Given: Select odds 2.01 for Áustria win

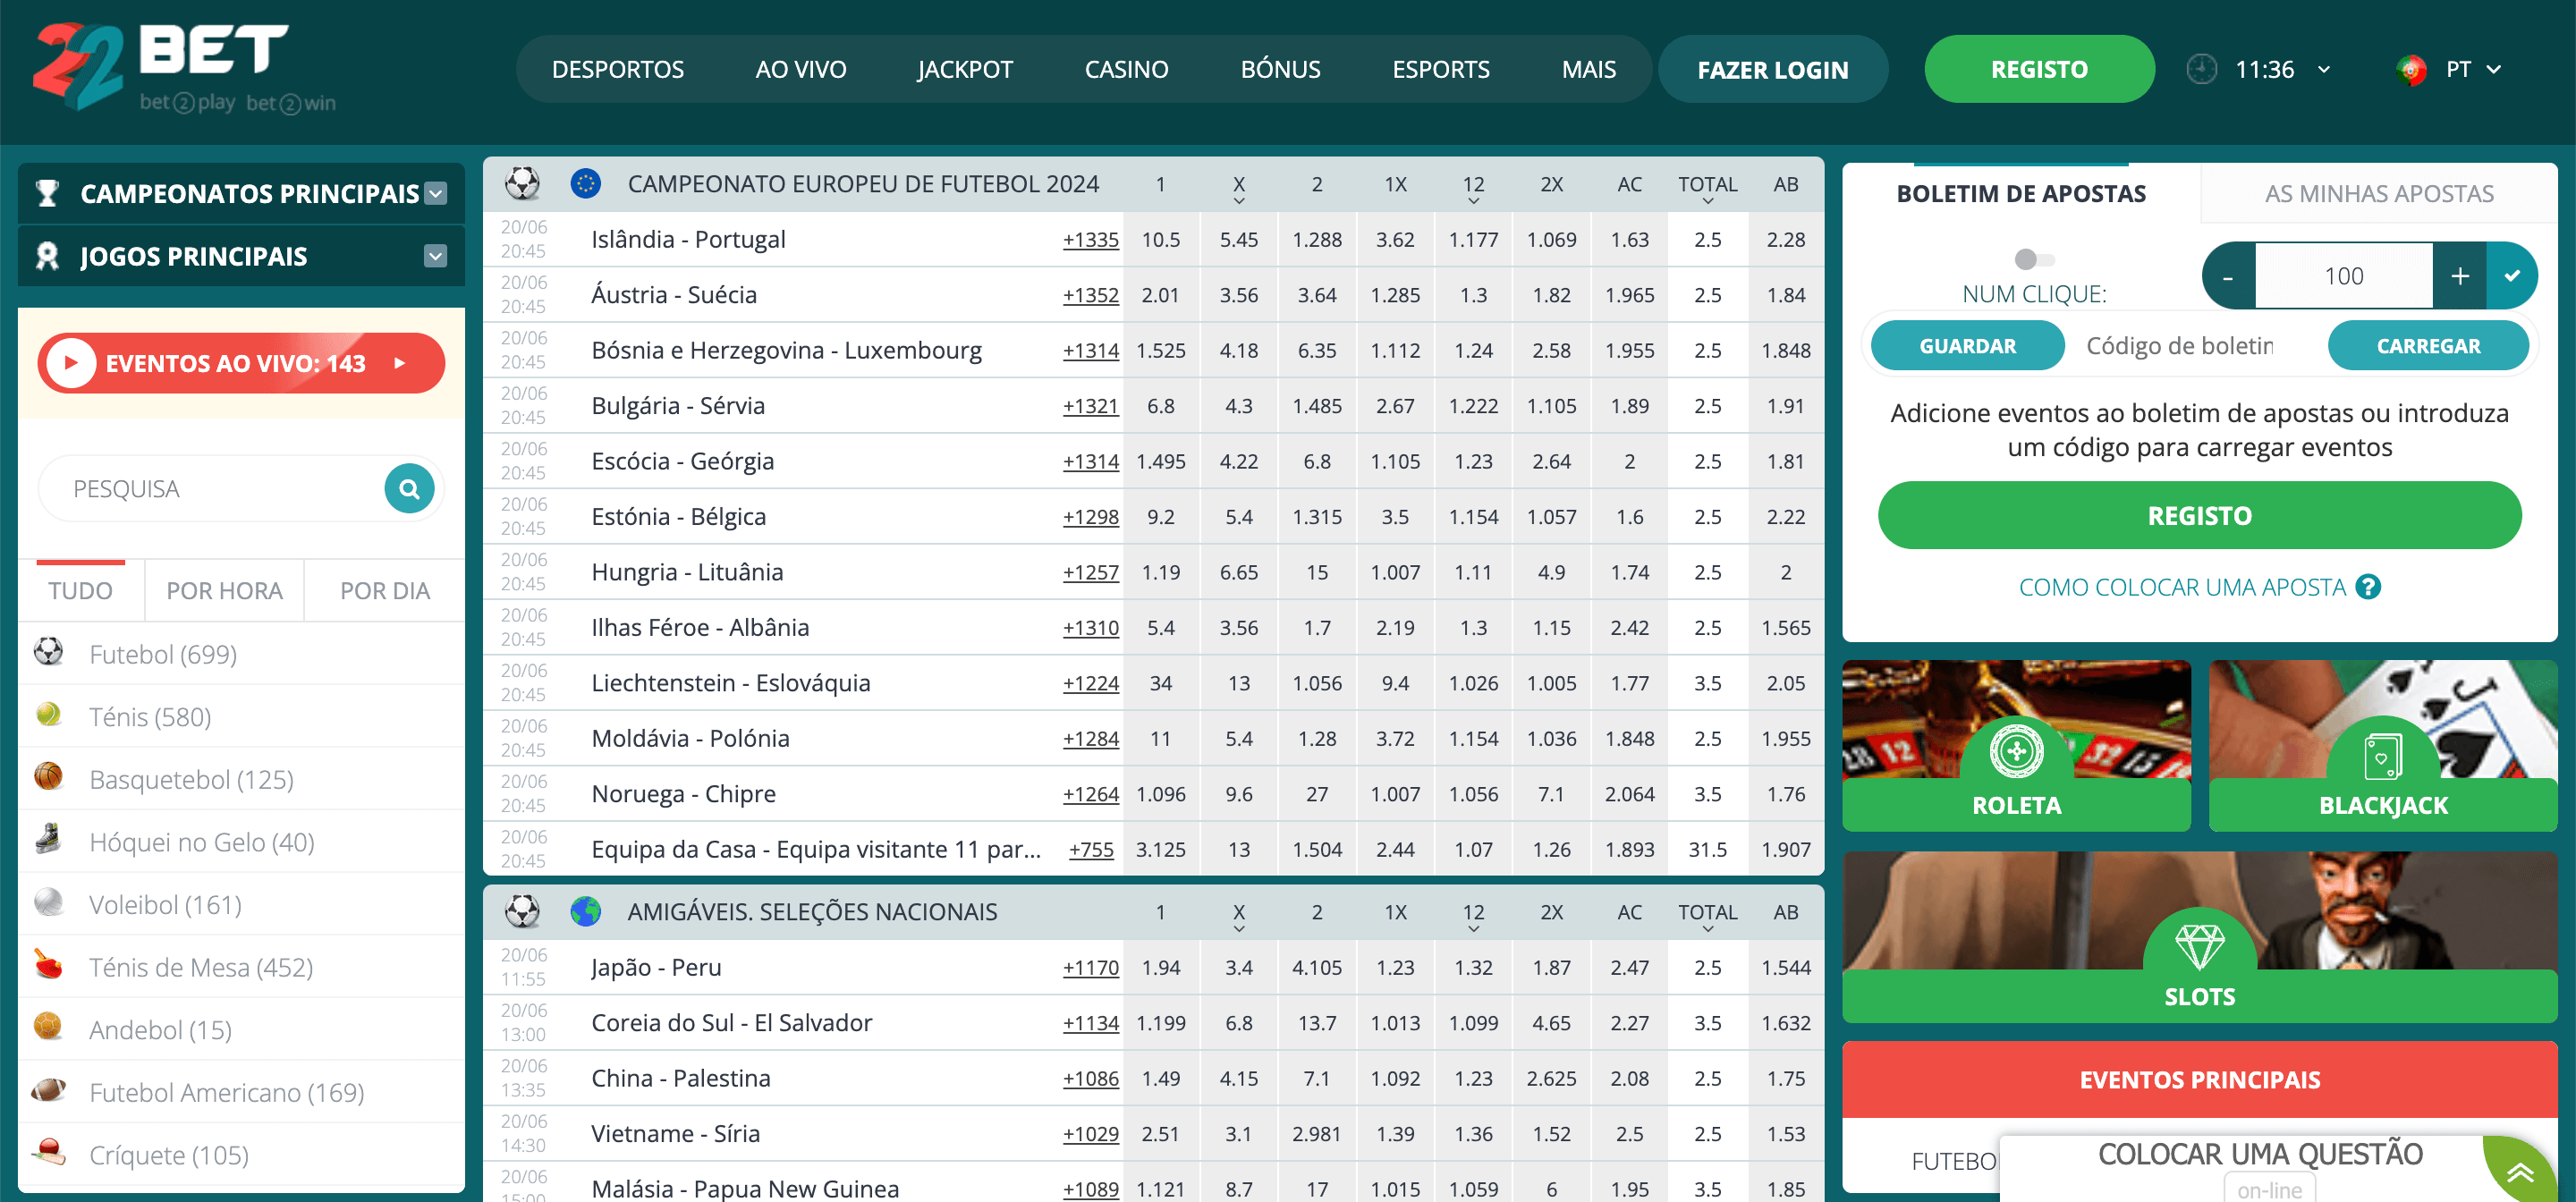Looking at the screenshot, I should tap(1160, 295).
